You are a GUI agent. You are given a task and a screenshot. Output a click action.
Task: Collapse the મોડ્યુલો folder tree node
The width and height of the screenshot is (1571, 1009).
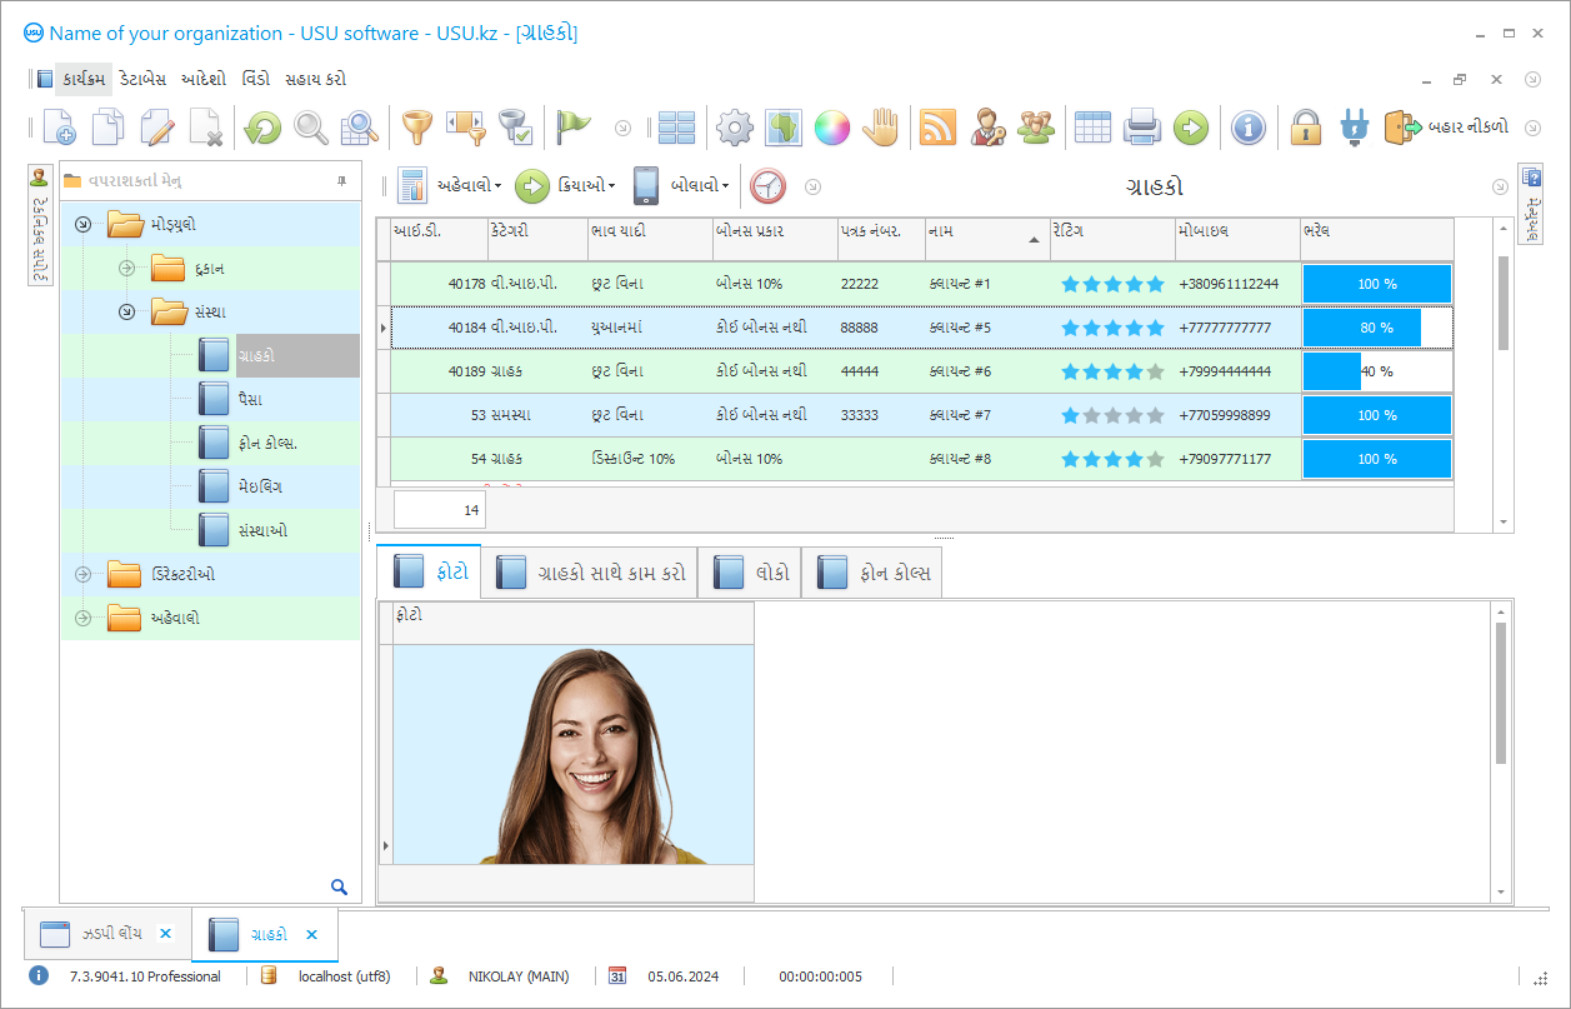click(x=83, y=225)
